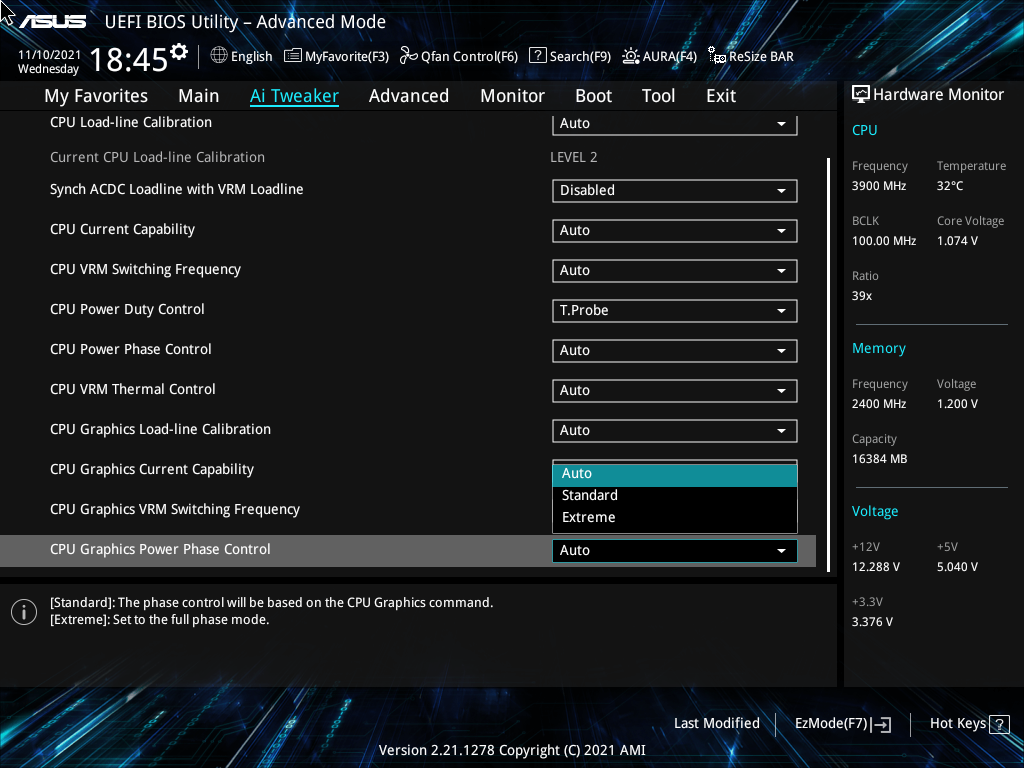Choose Standard in the open dropdown list

pos(675,496)
